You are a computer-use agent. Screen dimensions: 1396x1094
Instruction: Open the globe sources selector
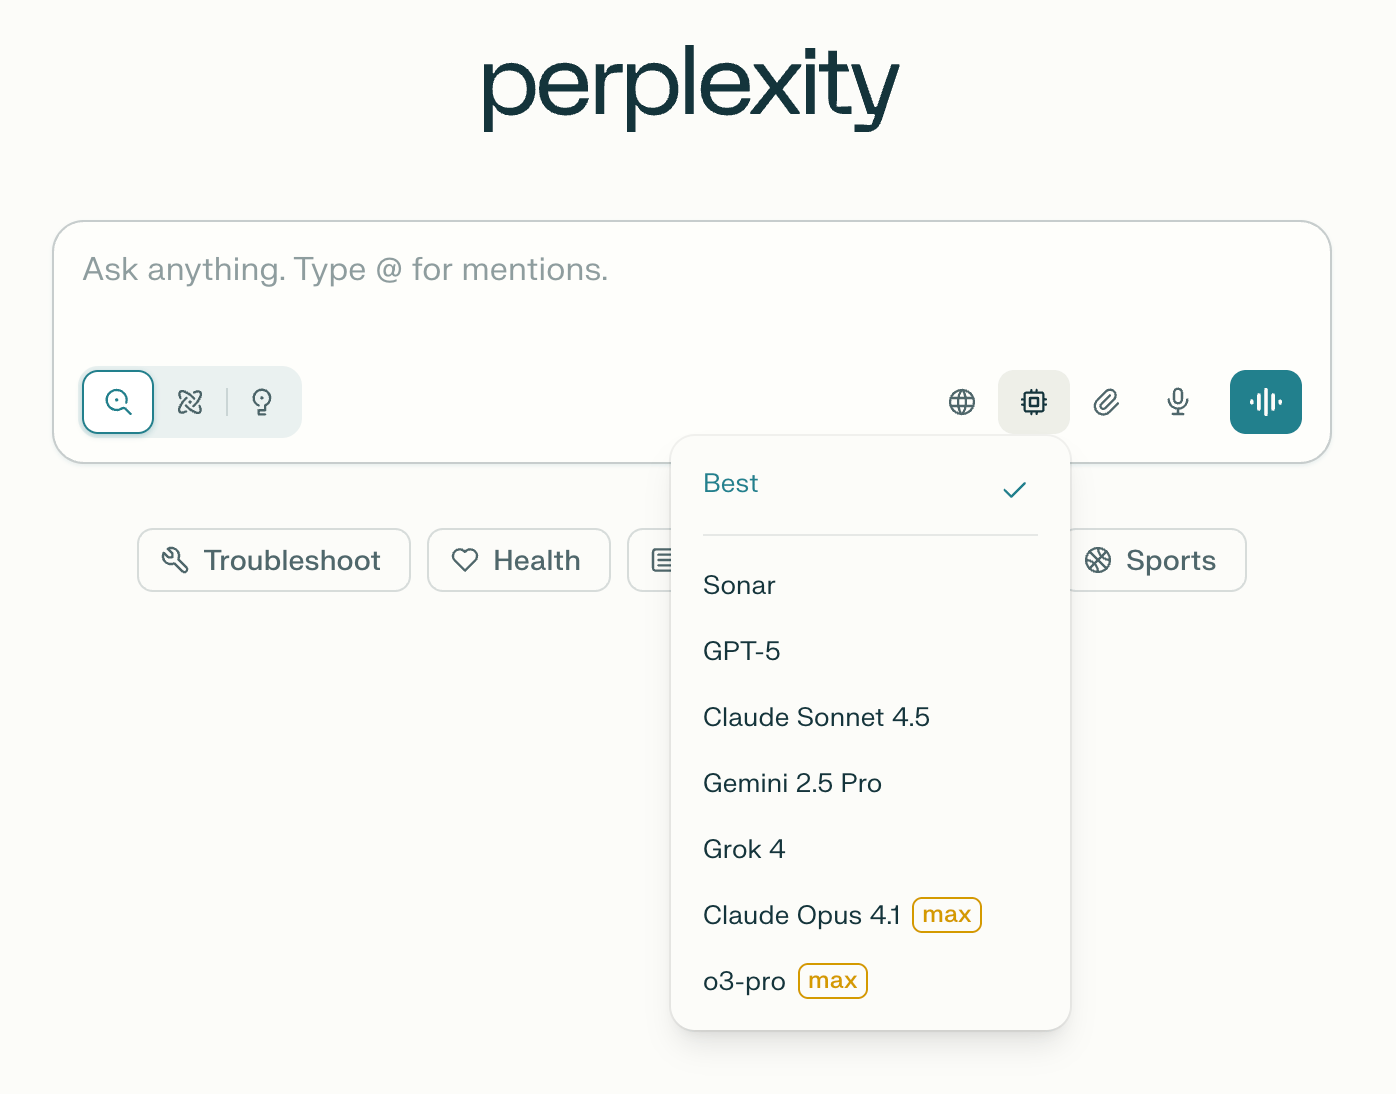coord(962,402)
